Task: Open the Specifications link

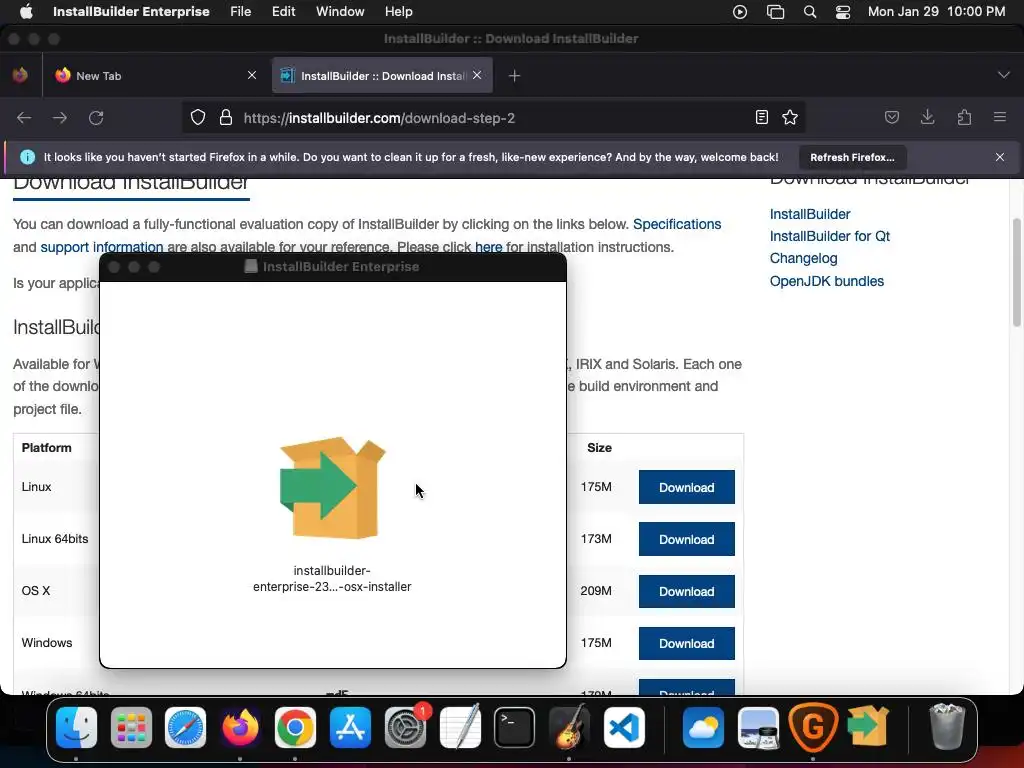Action: click(677, 224)
